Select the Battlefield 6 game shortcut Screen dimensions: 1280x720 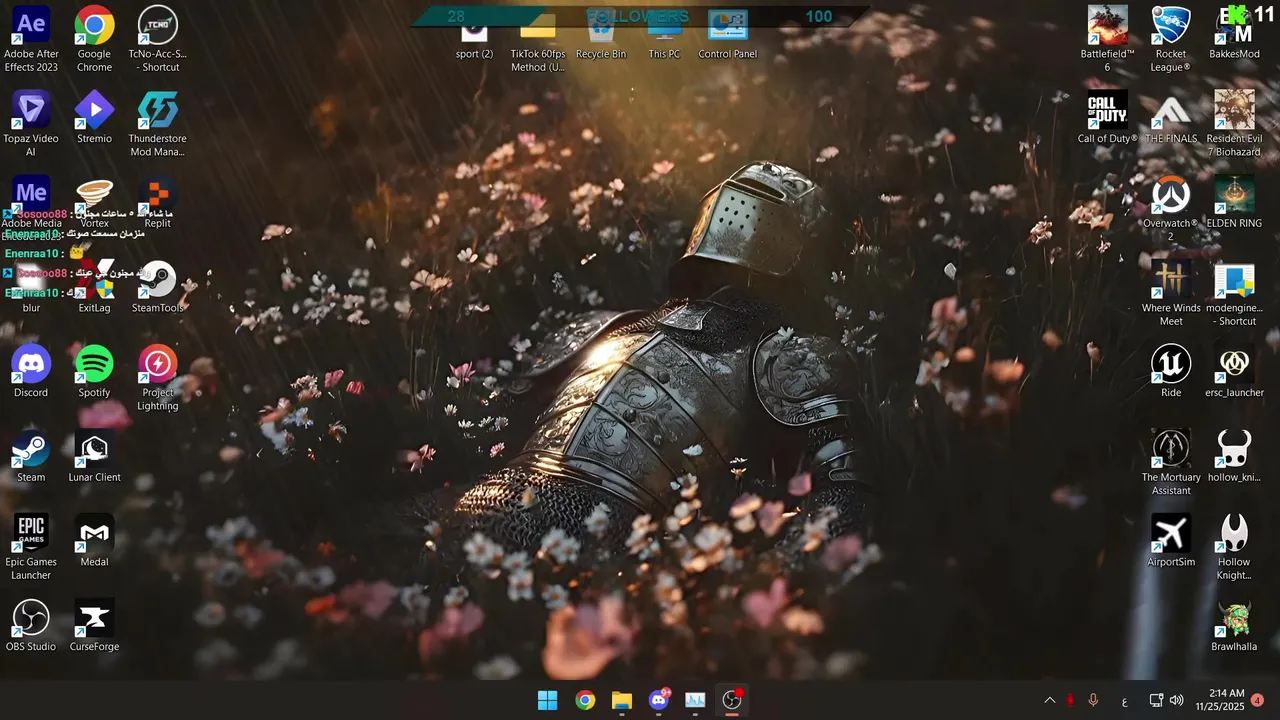[1107, 40]
